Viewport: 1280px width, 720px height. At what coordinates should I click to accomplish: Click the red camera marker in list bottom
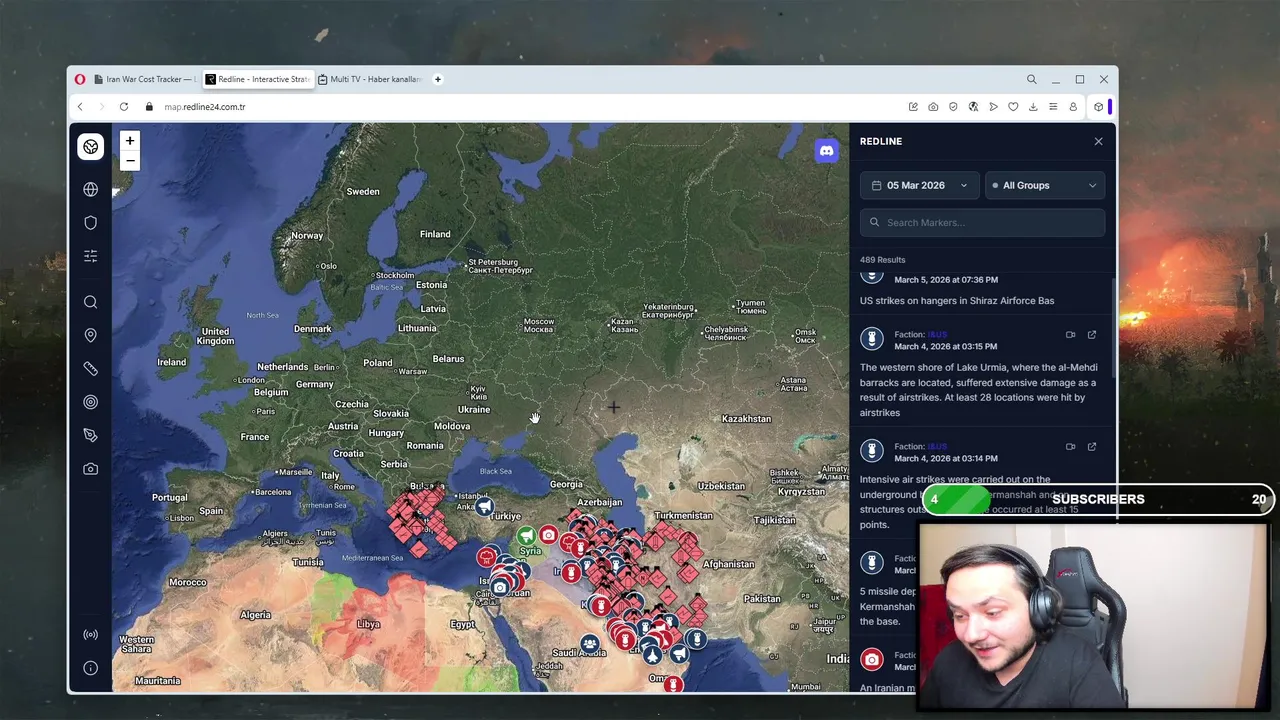click(x=872, y=660)
